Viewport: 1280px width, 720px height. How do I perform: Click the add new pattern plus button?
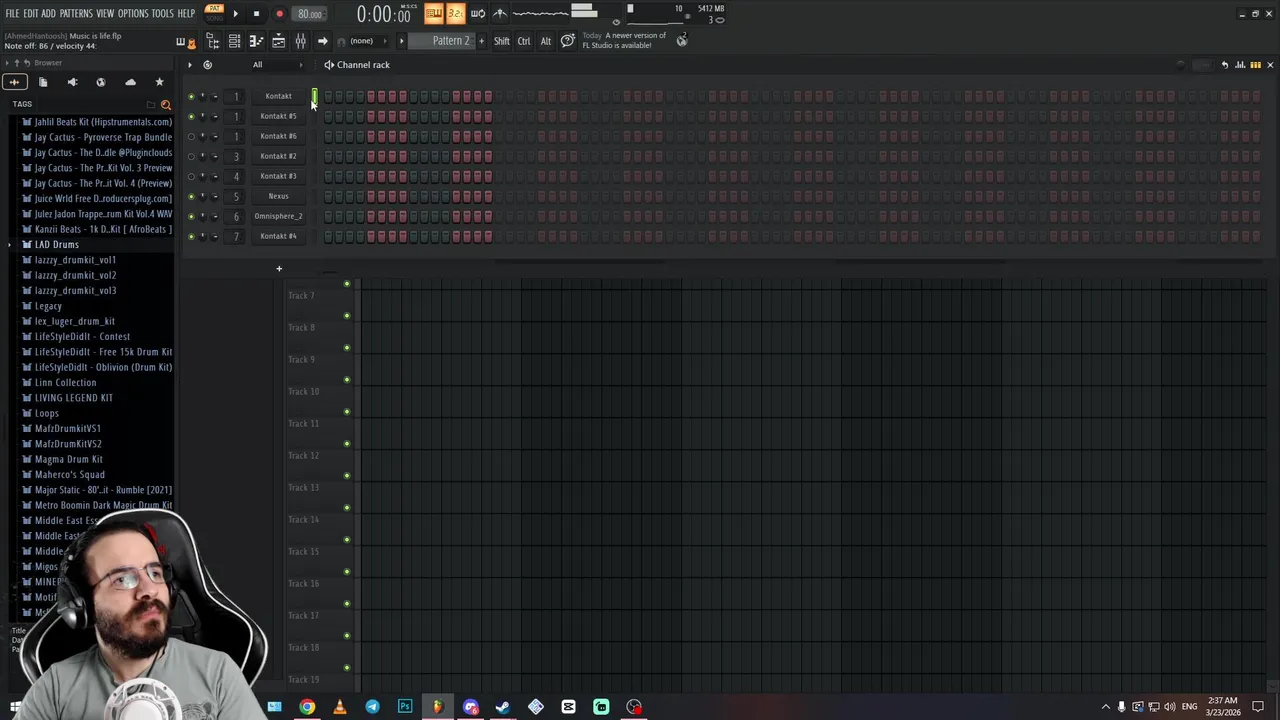[481, 41]
